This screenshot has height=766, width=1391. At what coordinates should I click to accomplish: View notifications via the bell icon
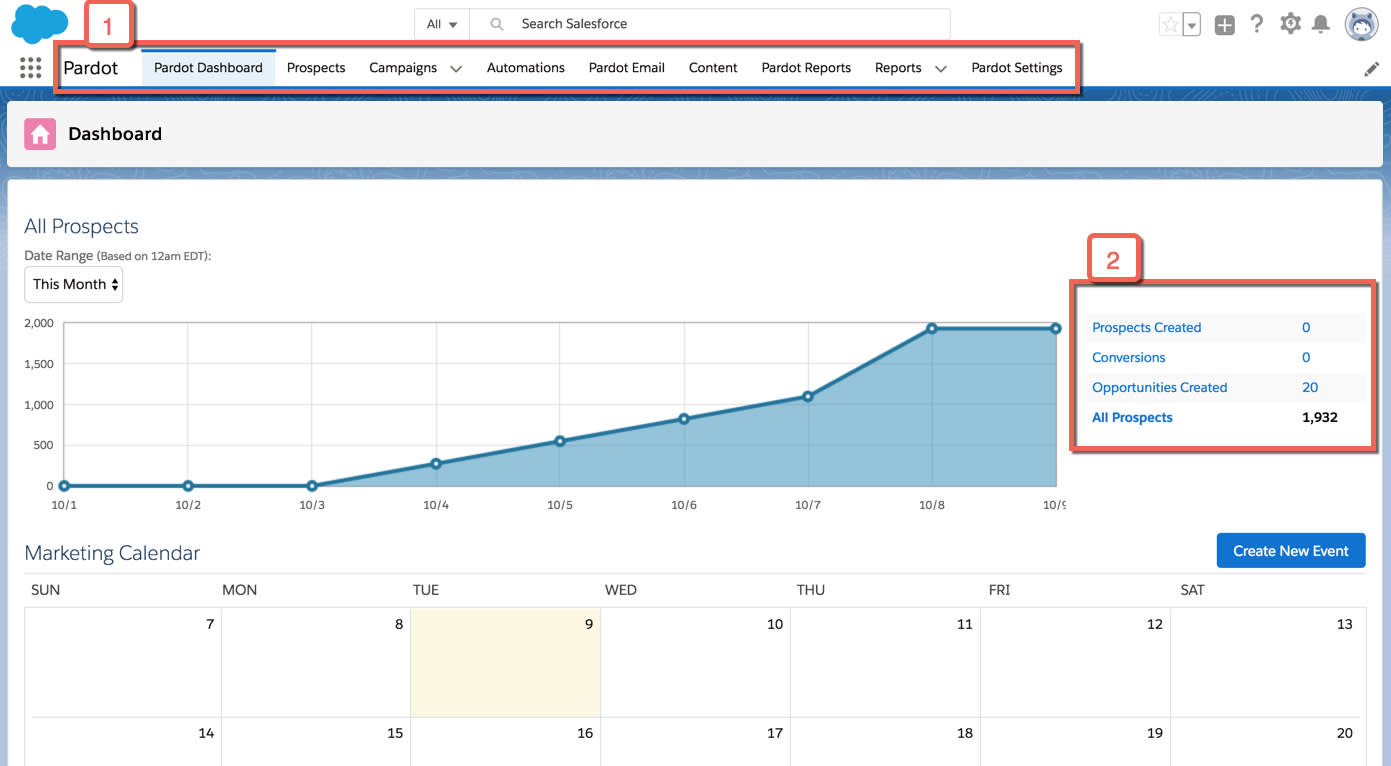point(1322,23)
